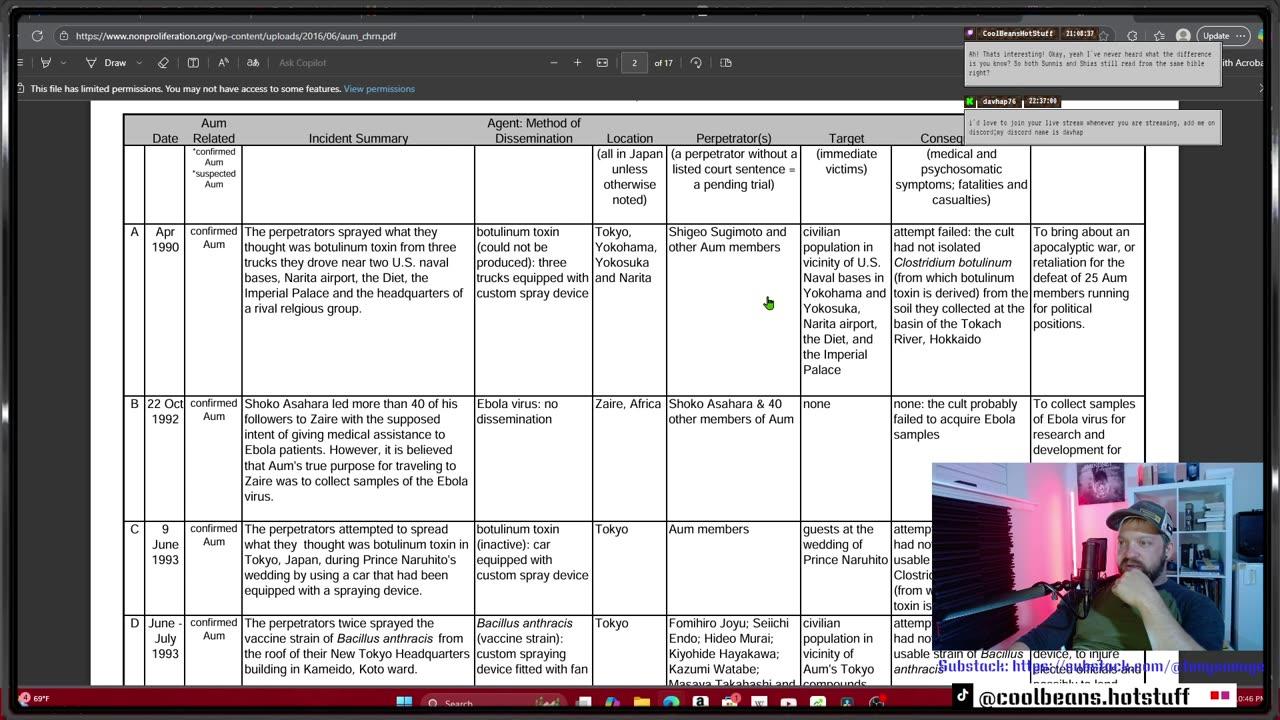
Task: Click the site info lock icon beside URL
Action: pos(64,36)
